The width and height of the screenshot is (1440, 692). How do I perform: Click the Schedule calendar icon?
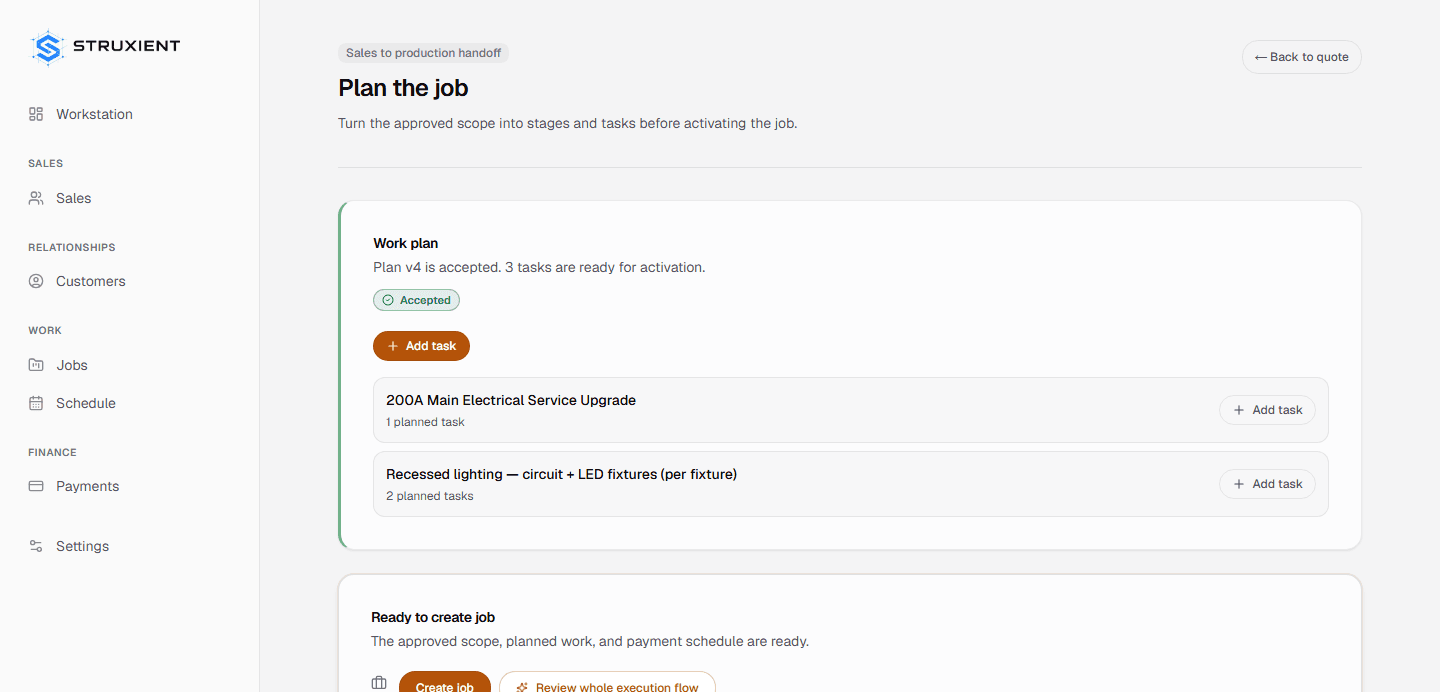(x=36, y=403)
